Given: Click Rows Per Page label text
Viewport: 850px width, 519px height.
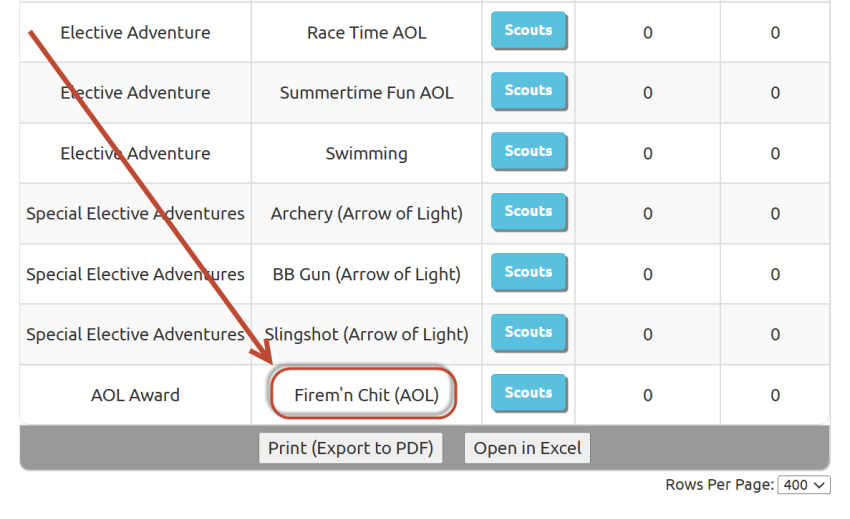Looking at the screenshot, I should pos(719,484).
